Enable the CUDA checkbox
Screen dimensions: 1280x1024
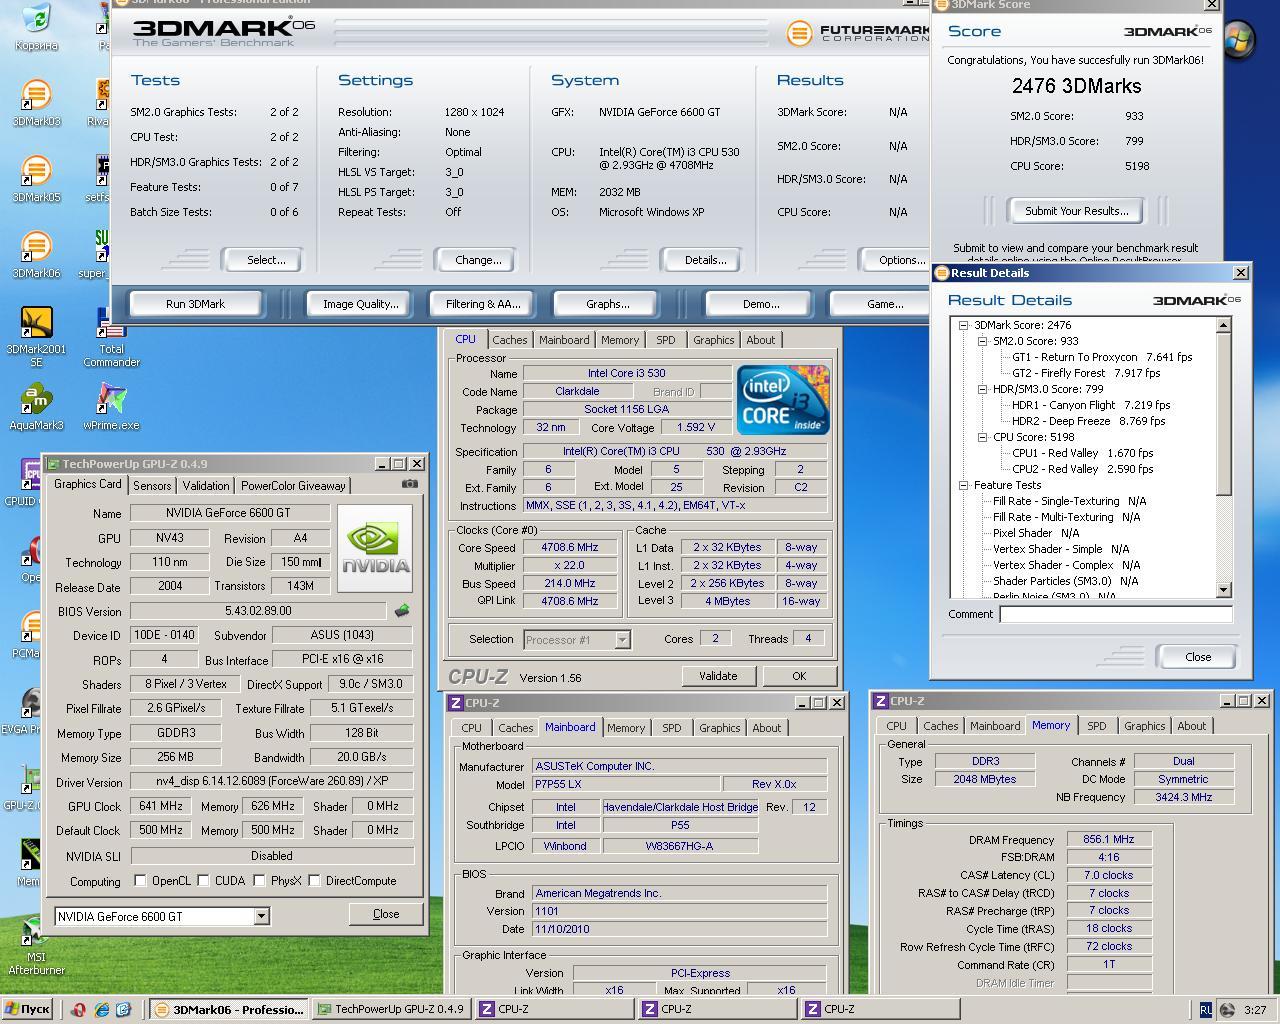(x=204, y=881)
